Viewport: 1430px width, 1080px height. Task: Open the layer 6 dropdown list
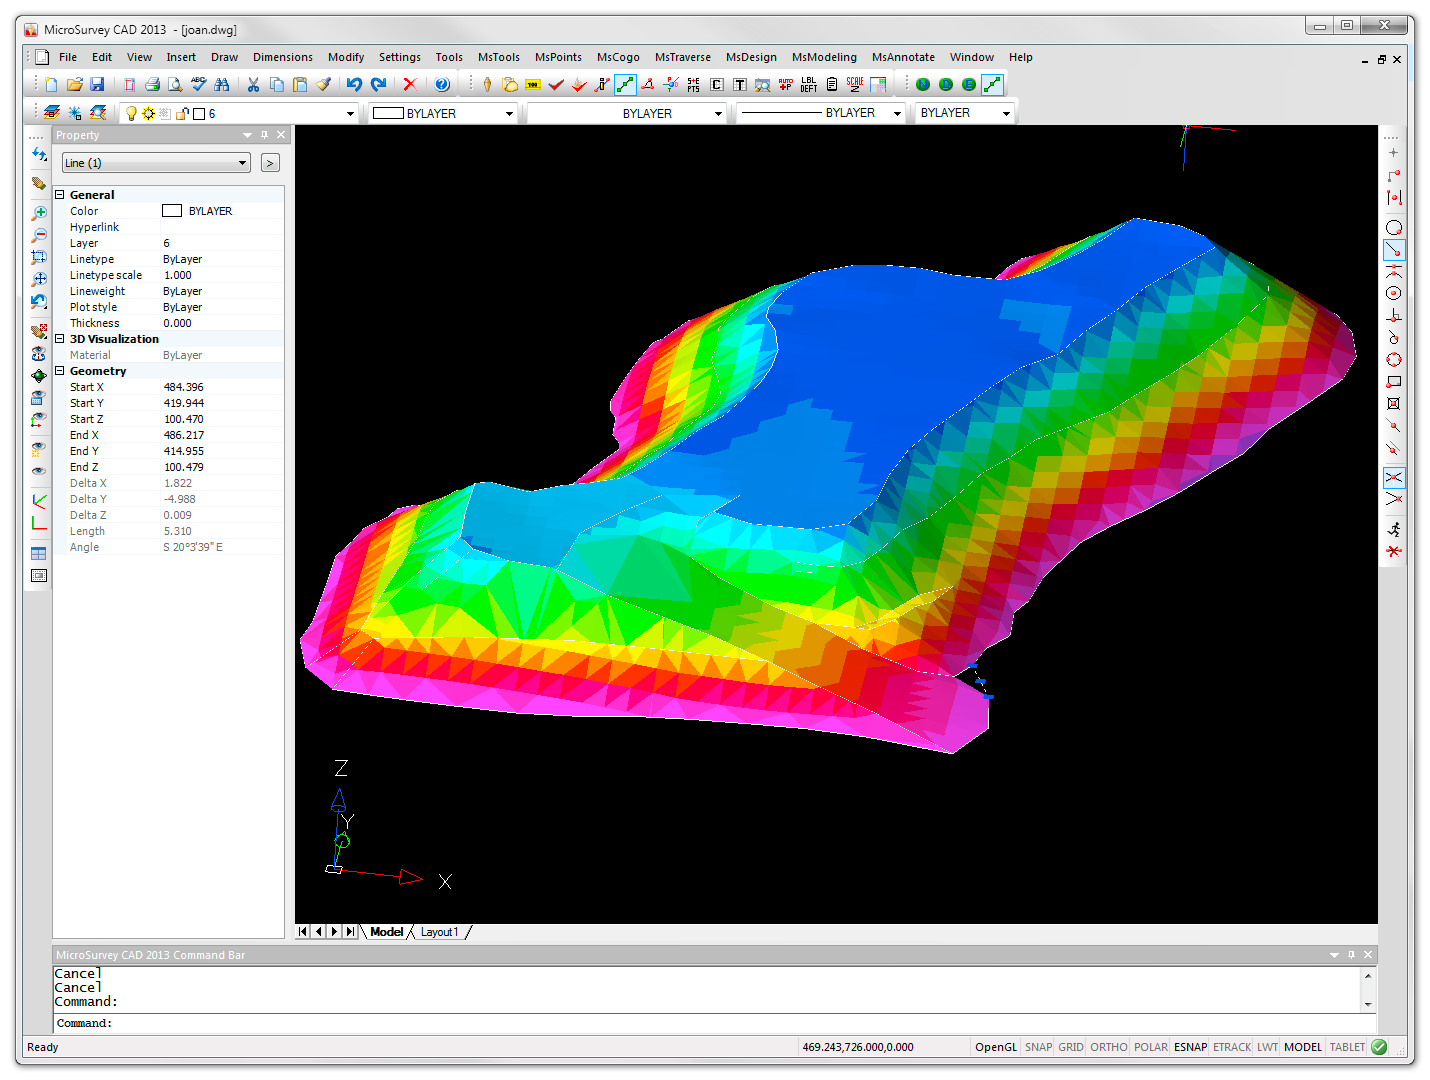(350, 114)
